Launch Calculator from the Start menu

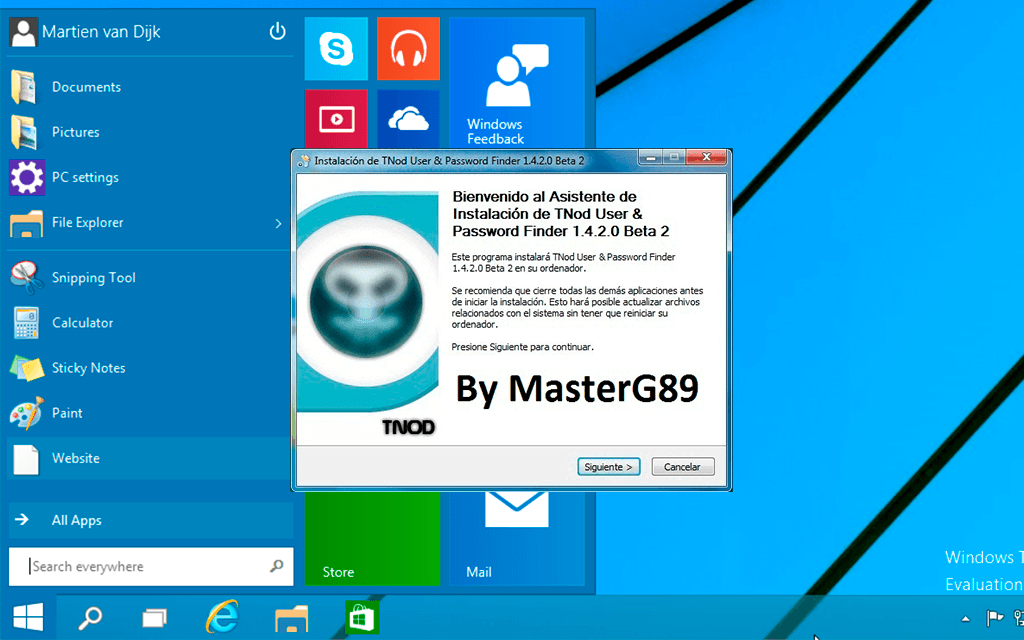click(x=149, y=323)
